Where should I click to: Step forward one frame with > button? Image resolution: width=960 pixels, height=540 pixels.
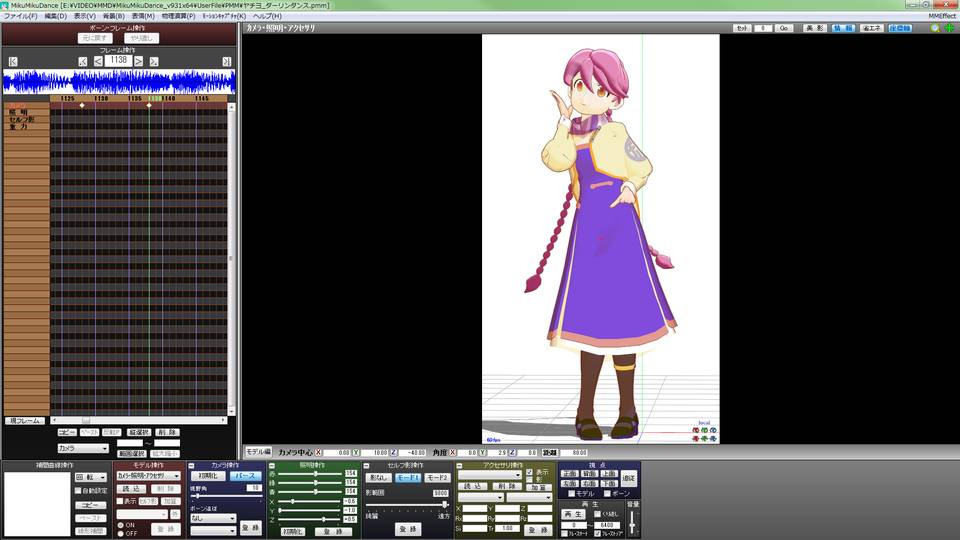click(139, 61)
